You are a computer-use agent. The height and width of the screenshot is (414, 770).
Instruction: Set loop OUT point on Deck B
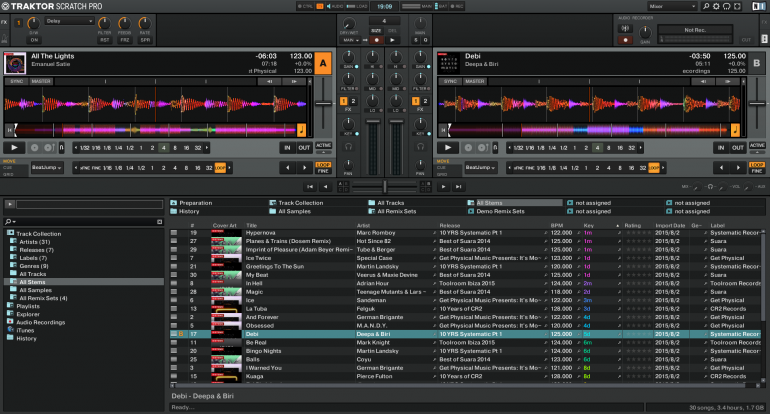738,147
